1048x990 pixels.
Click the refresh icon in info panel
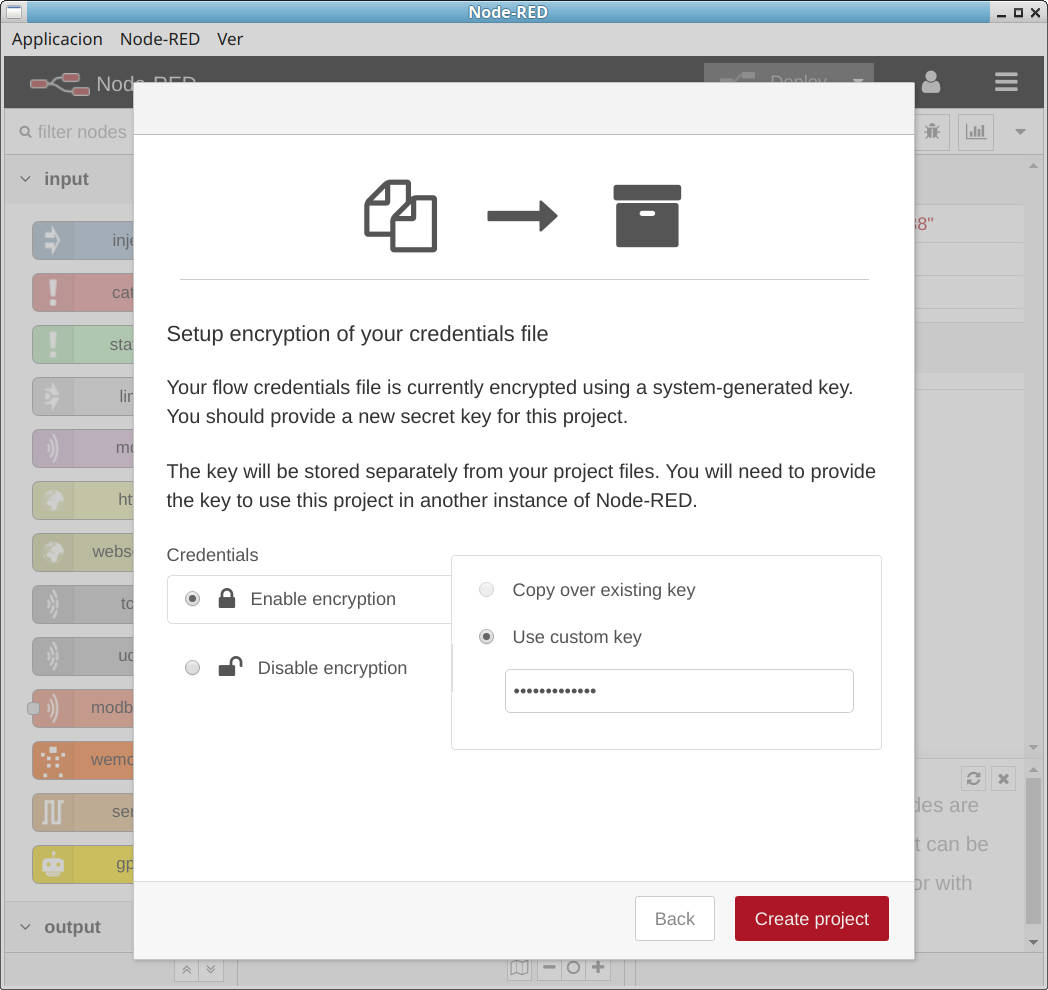973,779
